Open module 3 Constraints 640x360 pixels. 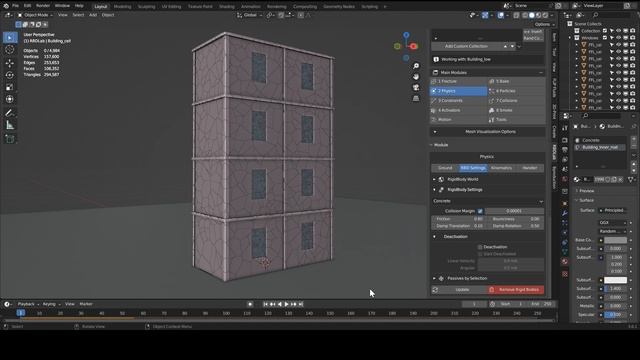tap(459, 100)
